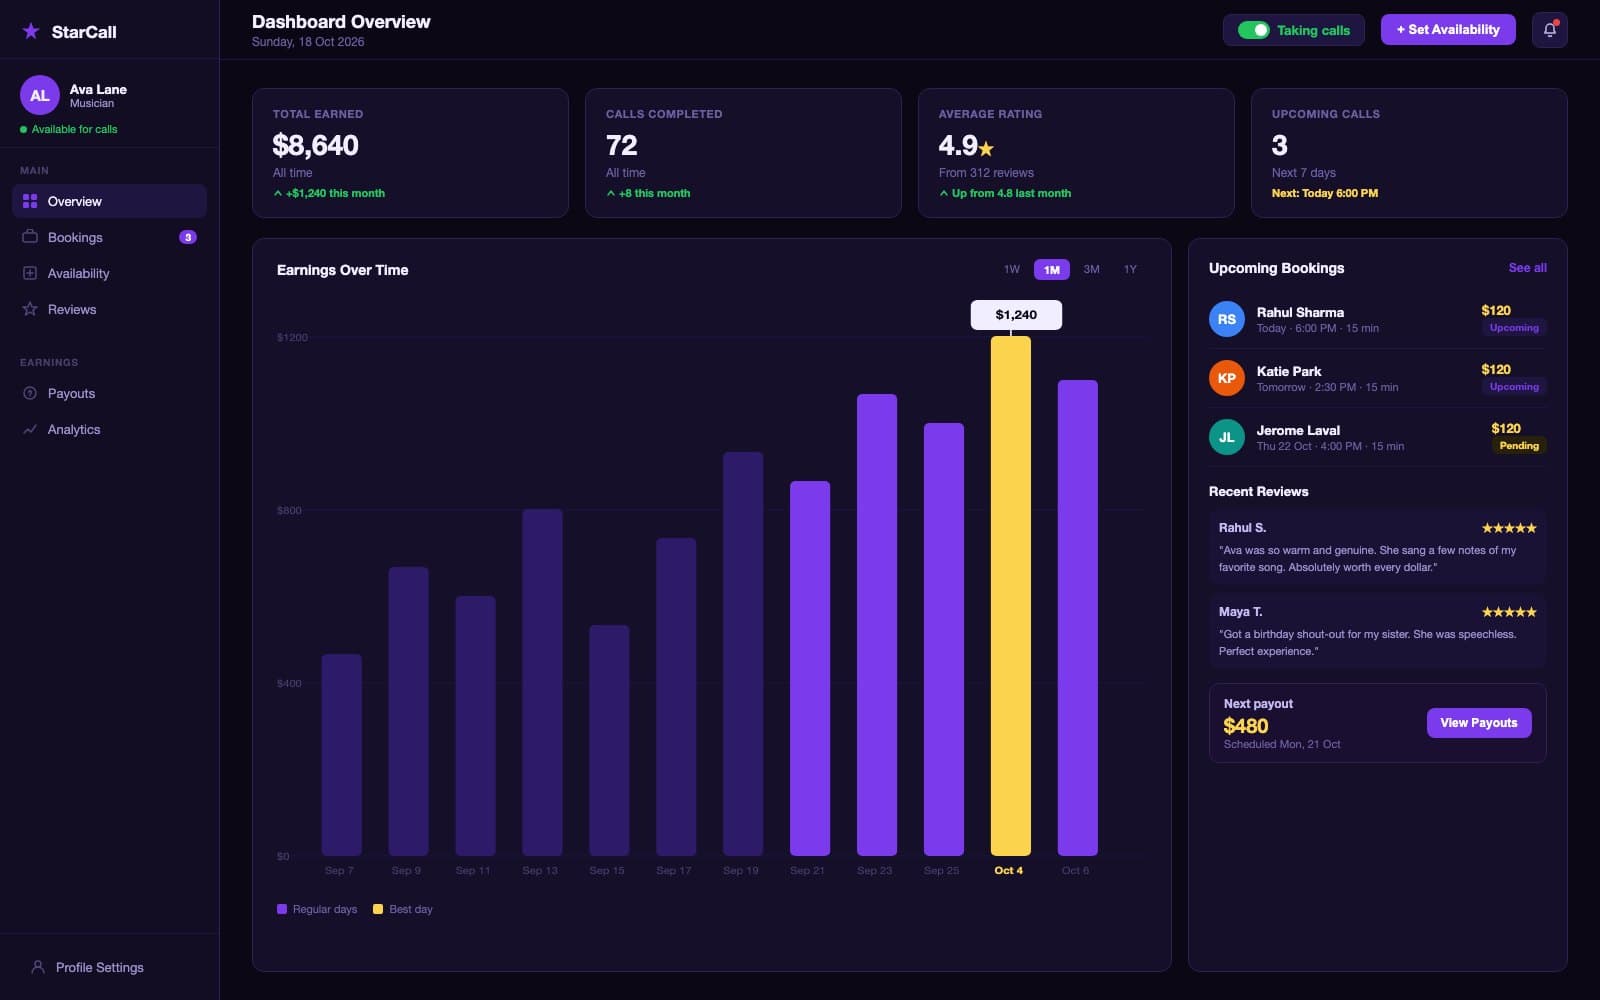
Task: Click the StarCall star logo icon
Action: point(31,31)
